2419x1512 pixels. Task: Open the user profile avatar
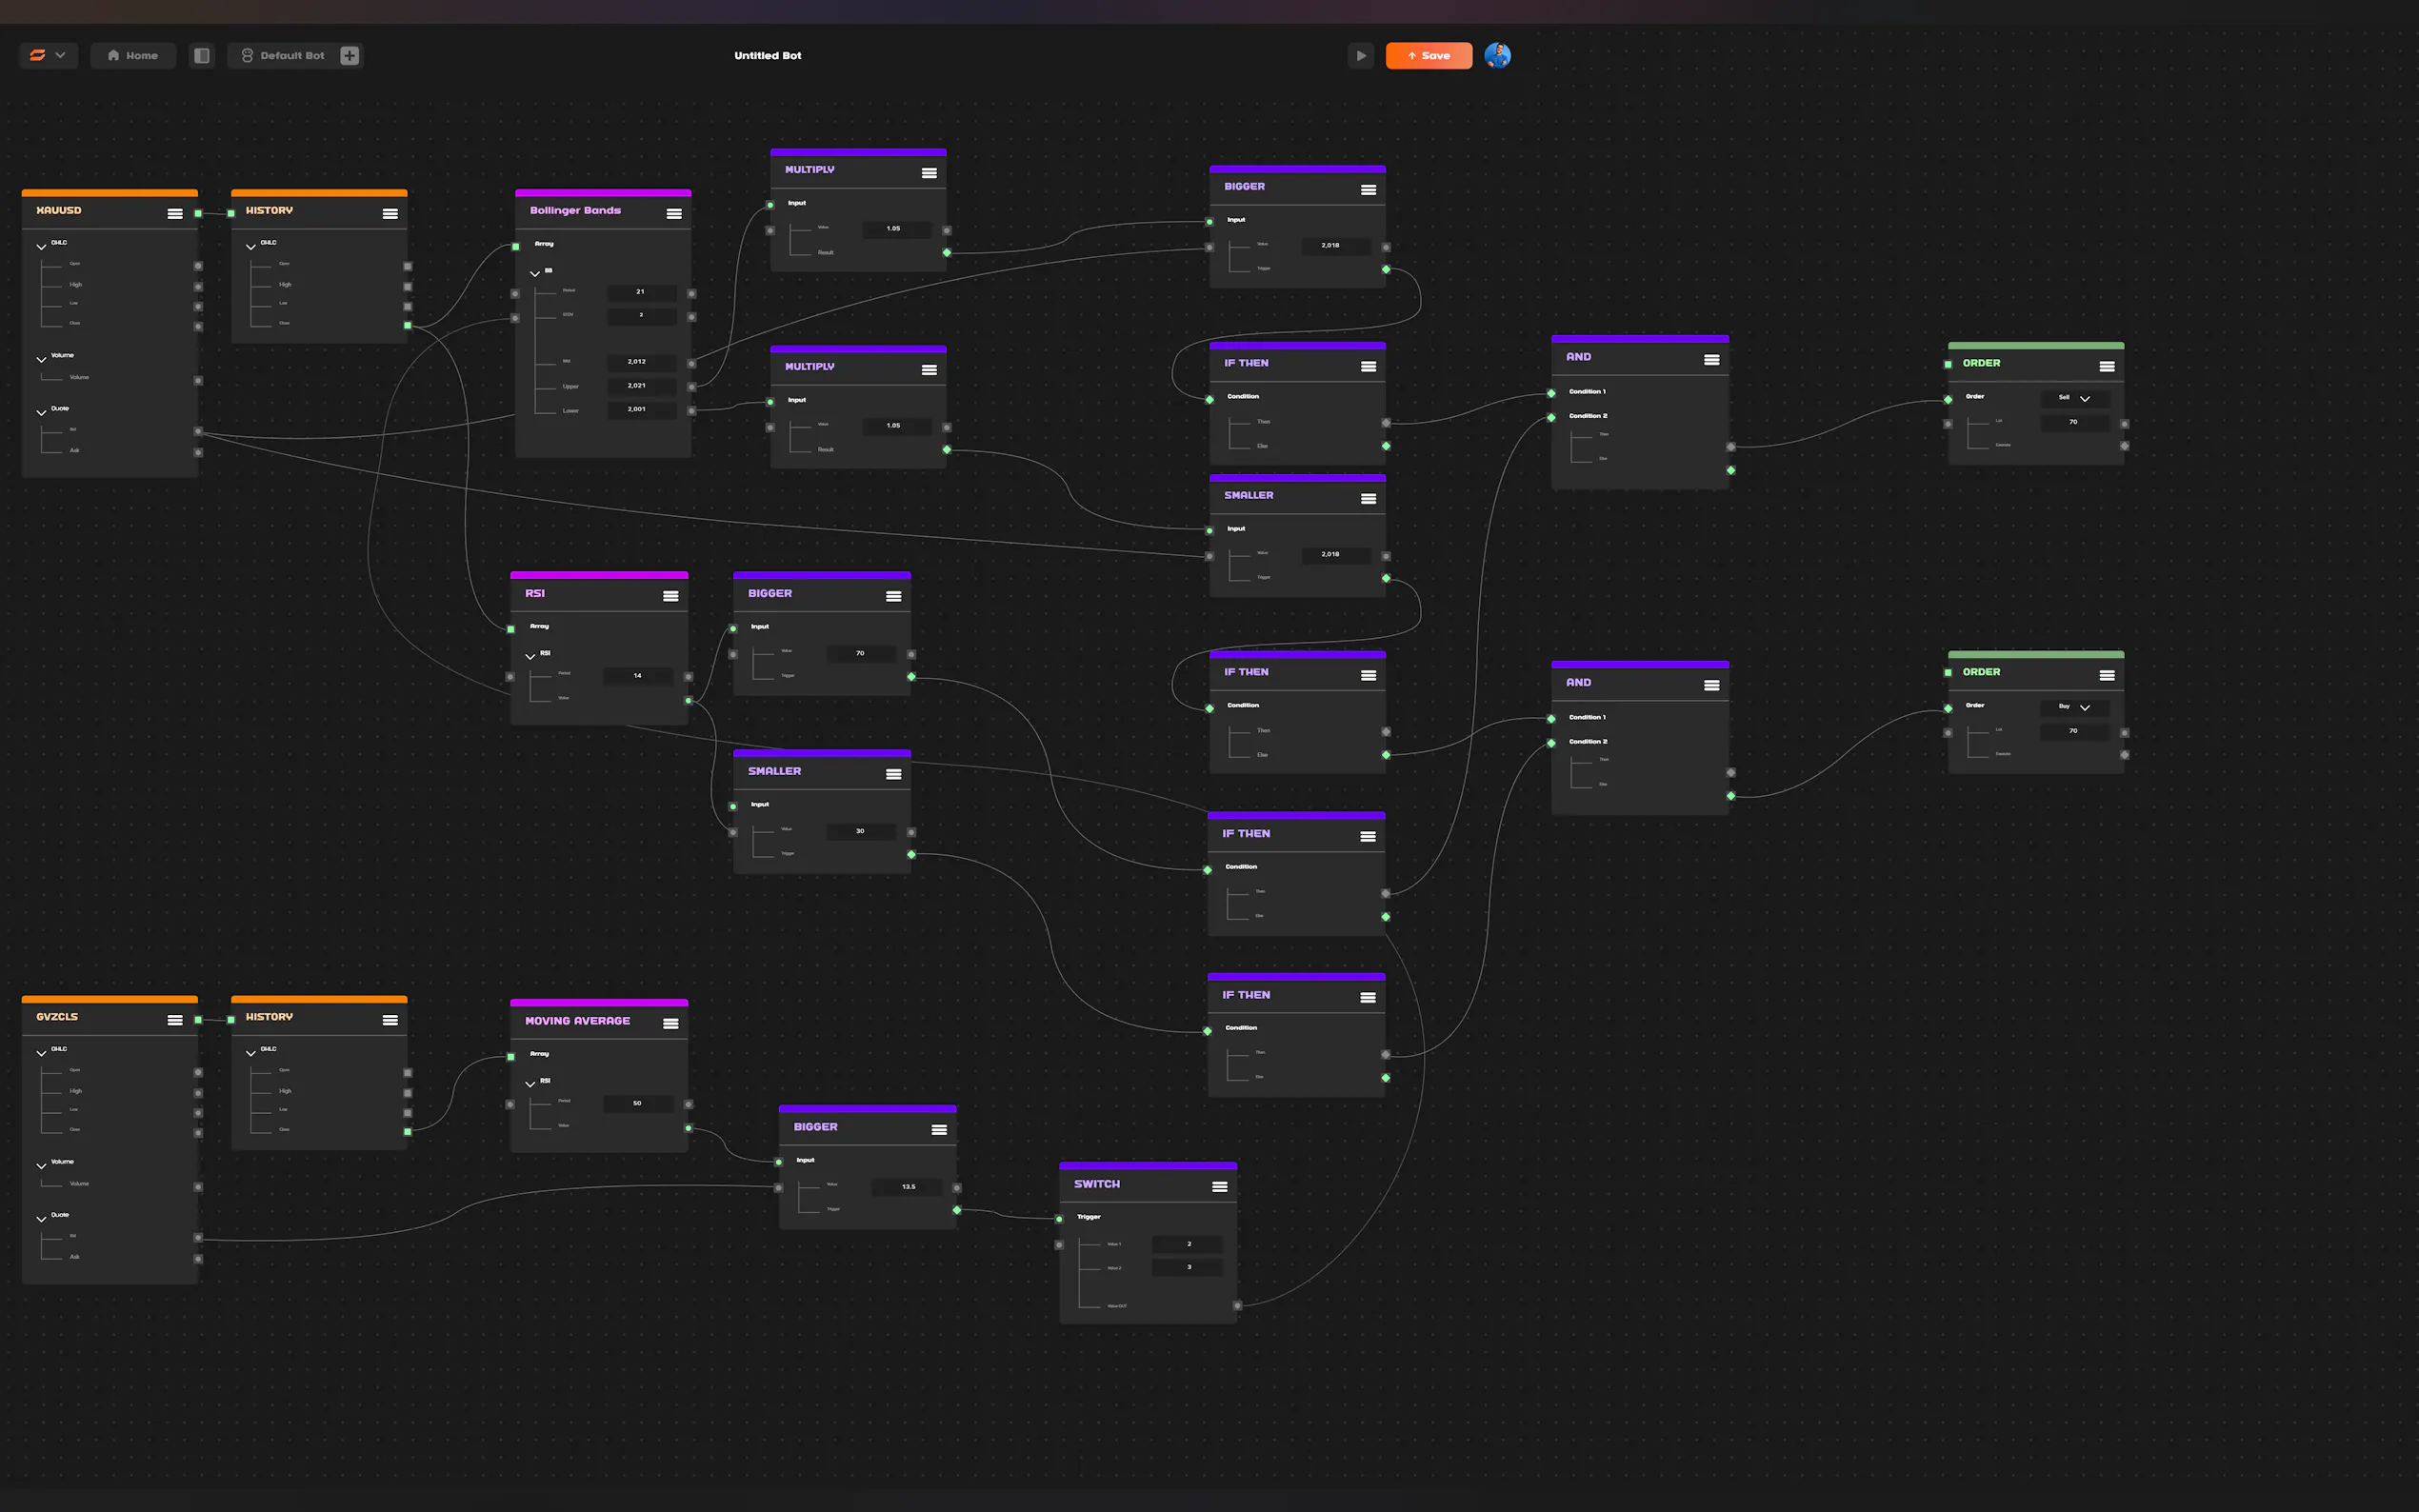pyautogui.click(x=1497, y=56)
